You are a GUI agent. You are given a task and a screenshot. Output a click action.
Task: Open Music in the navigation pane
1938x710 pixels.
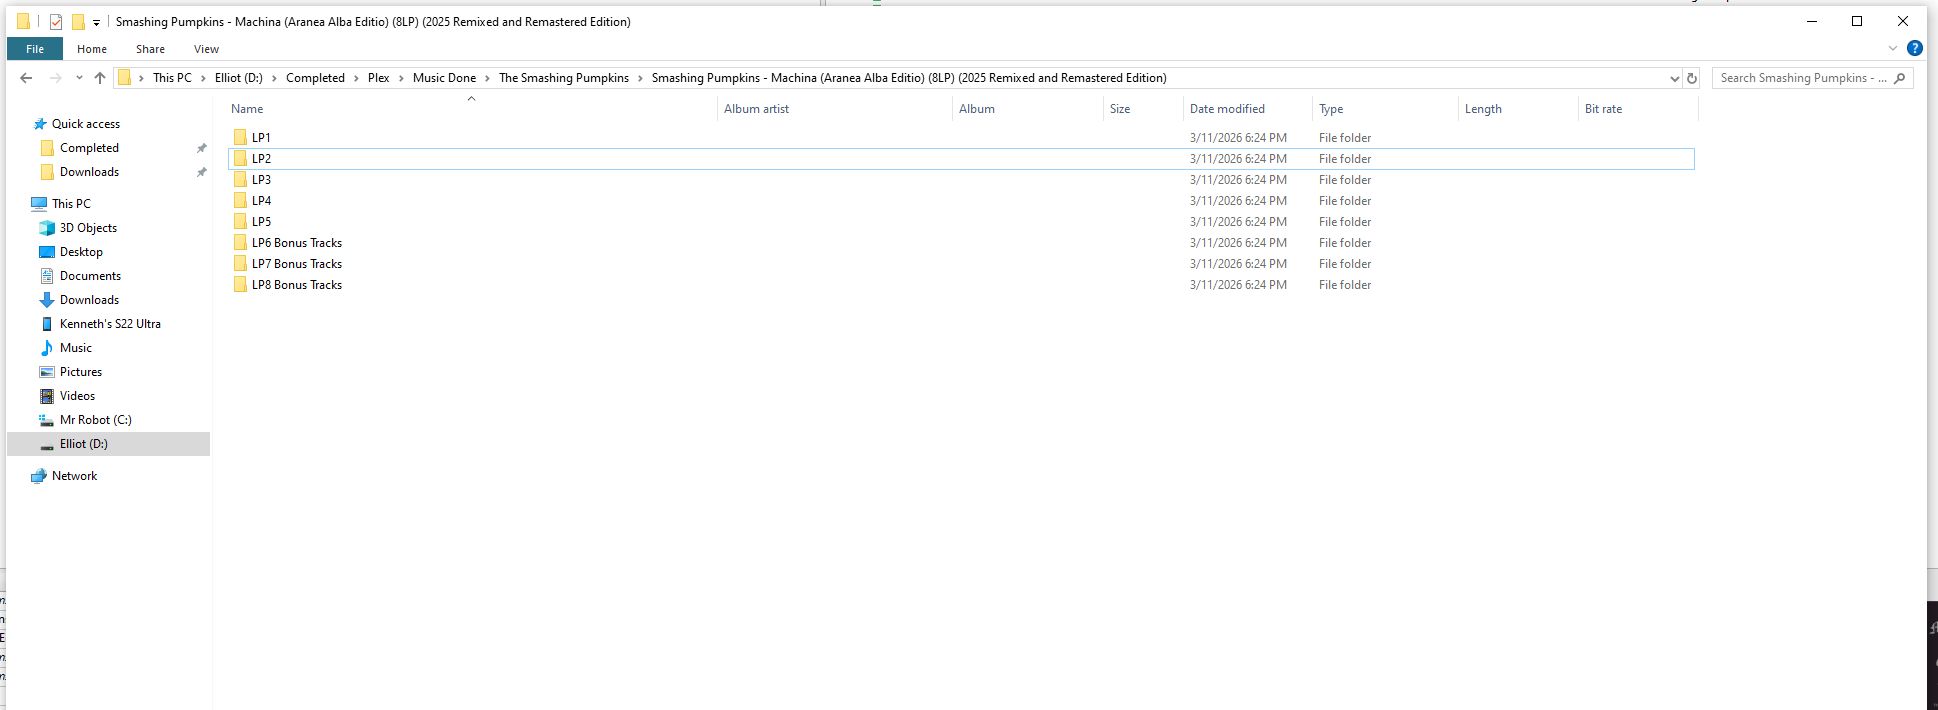76,348
